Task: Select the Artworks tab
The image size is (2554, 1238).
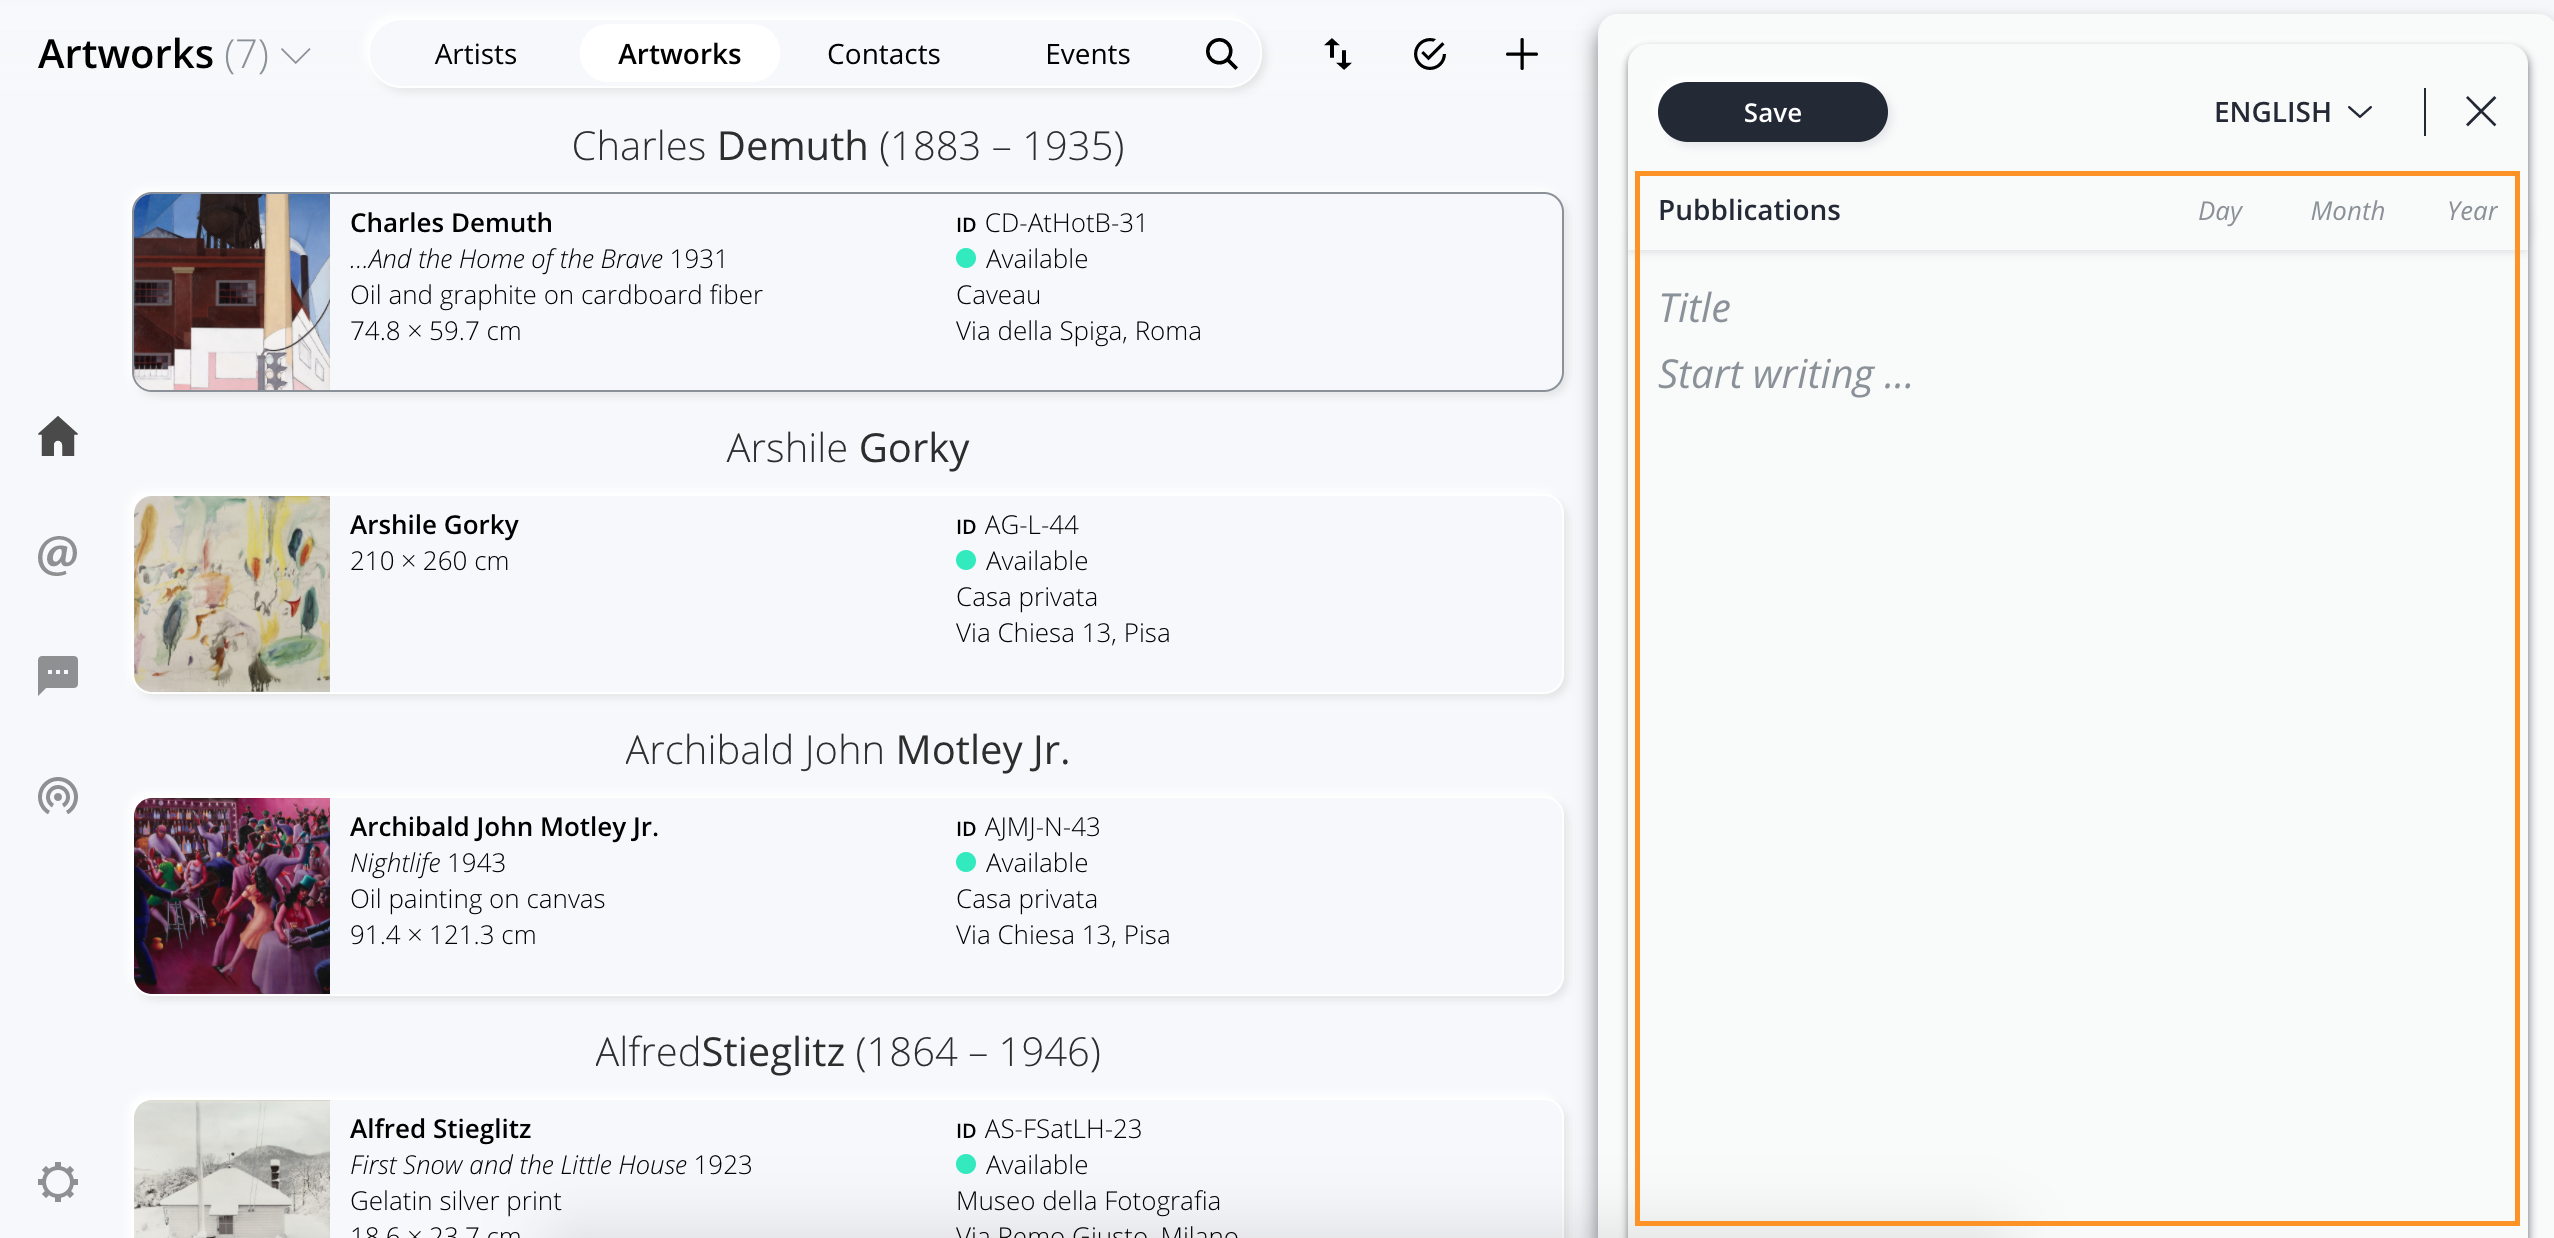Action: tap(680, 54)
